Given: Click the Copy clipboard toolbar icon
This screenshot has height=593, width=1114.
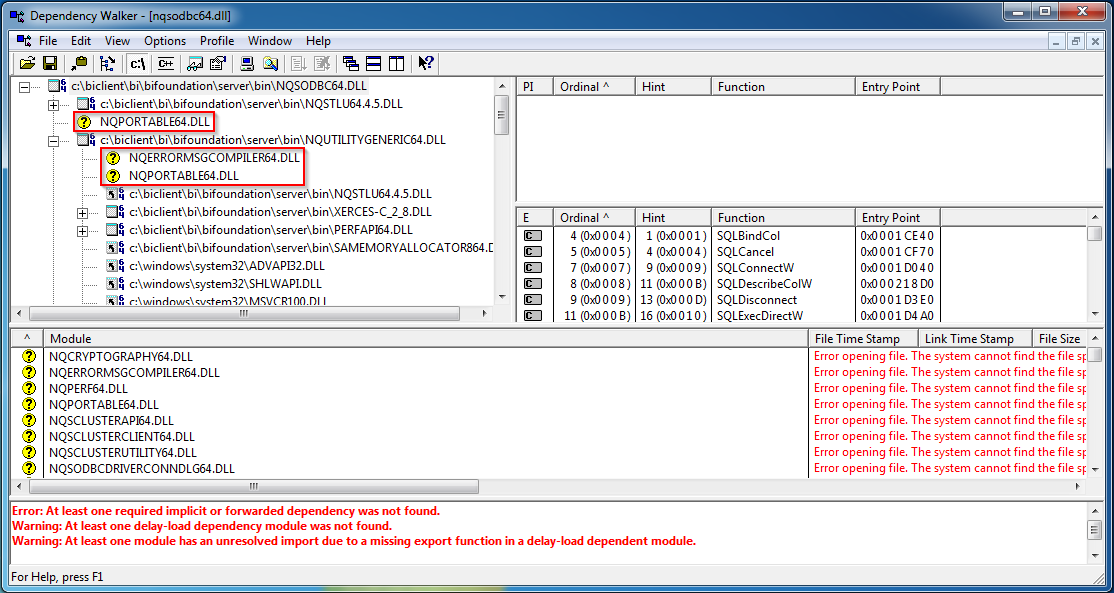Looking at the screenshot, I should click(x=80, y=62).
